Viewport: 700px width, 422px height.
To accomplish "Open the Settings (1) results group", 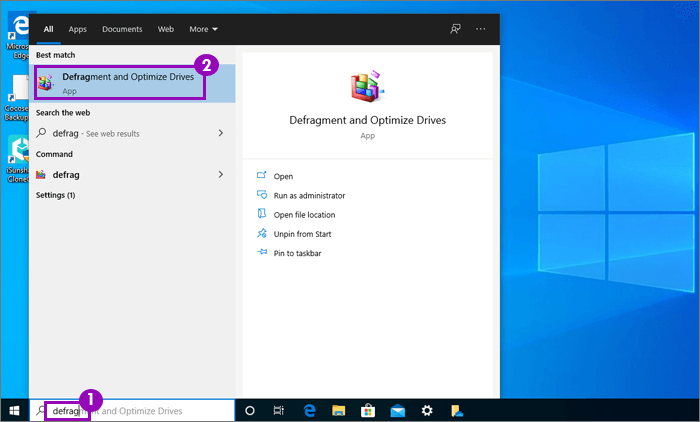I will (55, 195).
